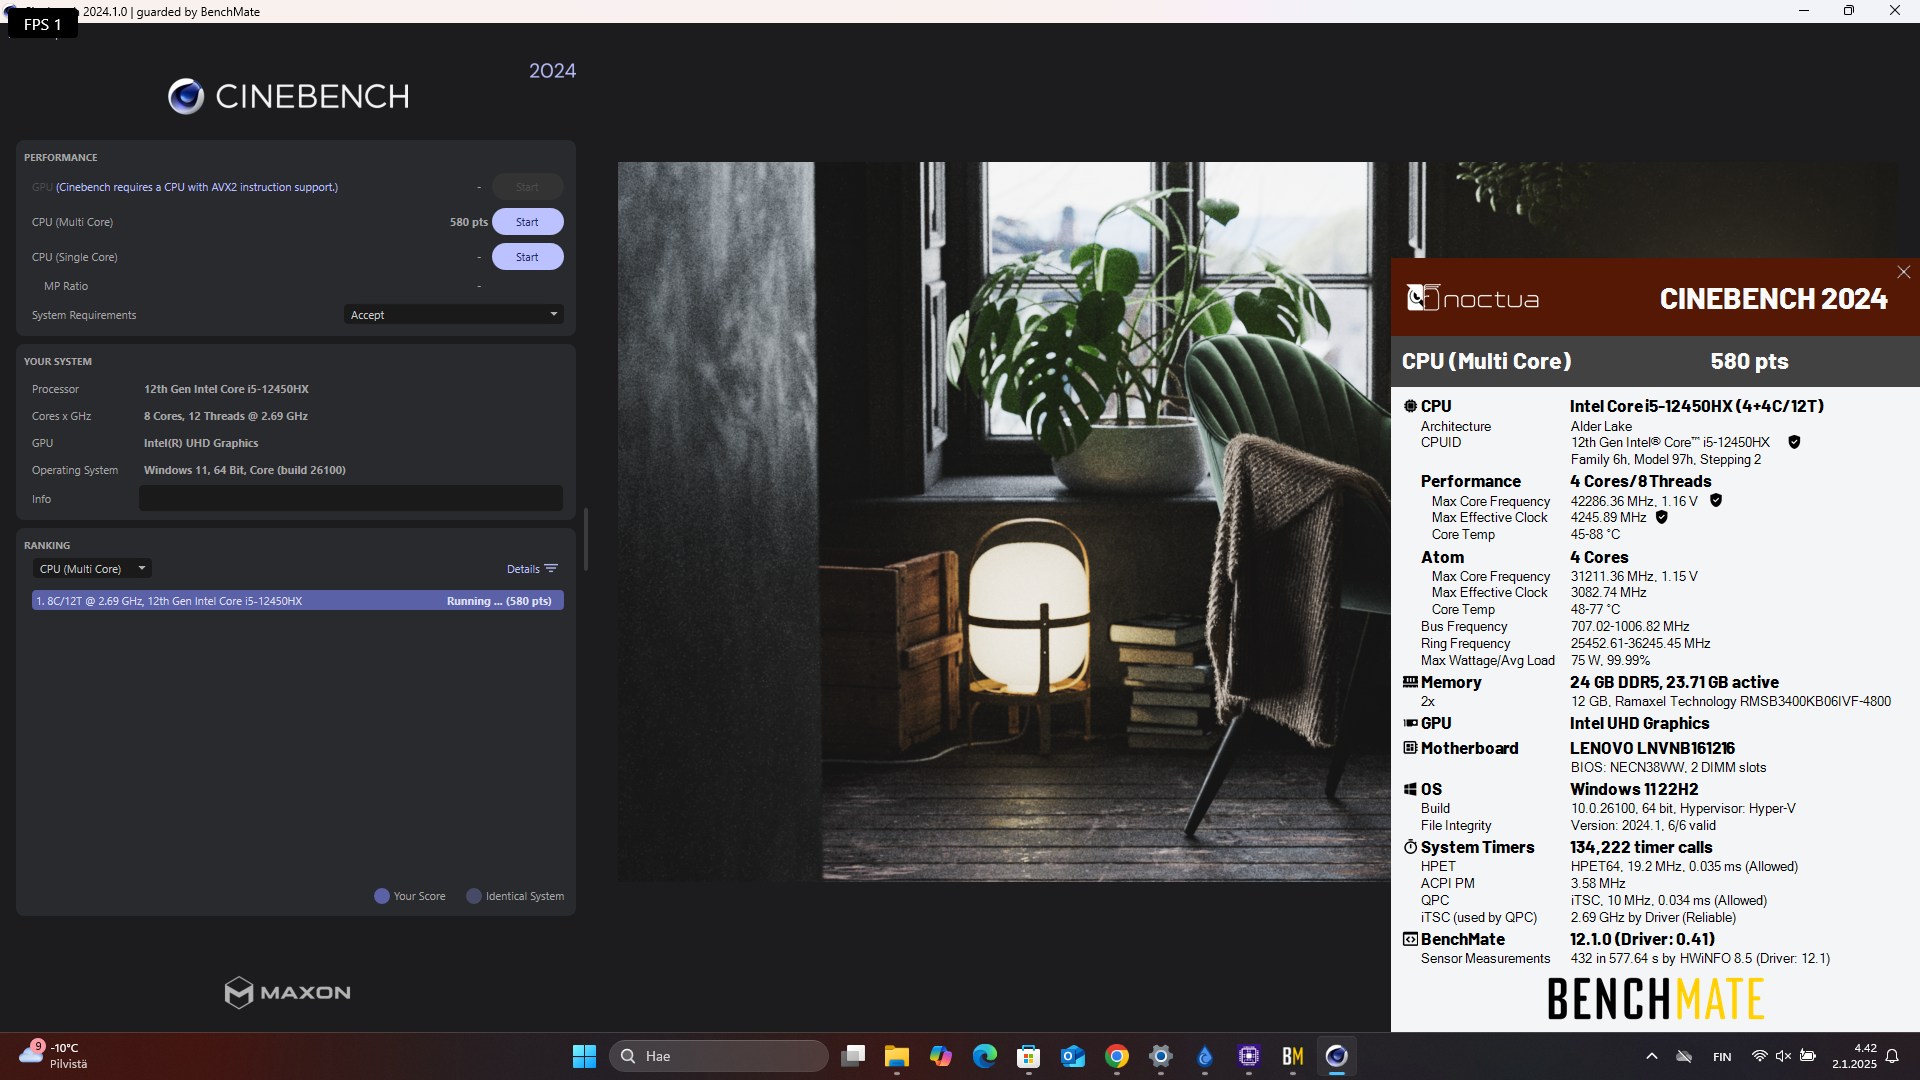Click the OS Windows icon in BenchMate panel
Screen dimensions: 1920x1080
pyautogui.click(x=1410, y=789)
